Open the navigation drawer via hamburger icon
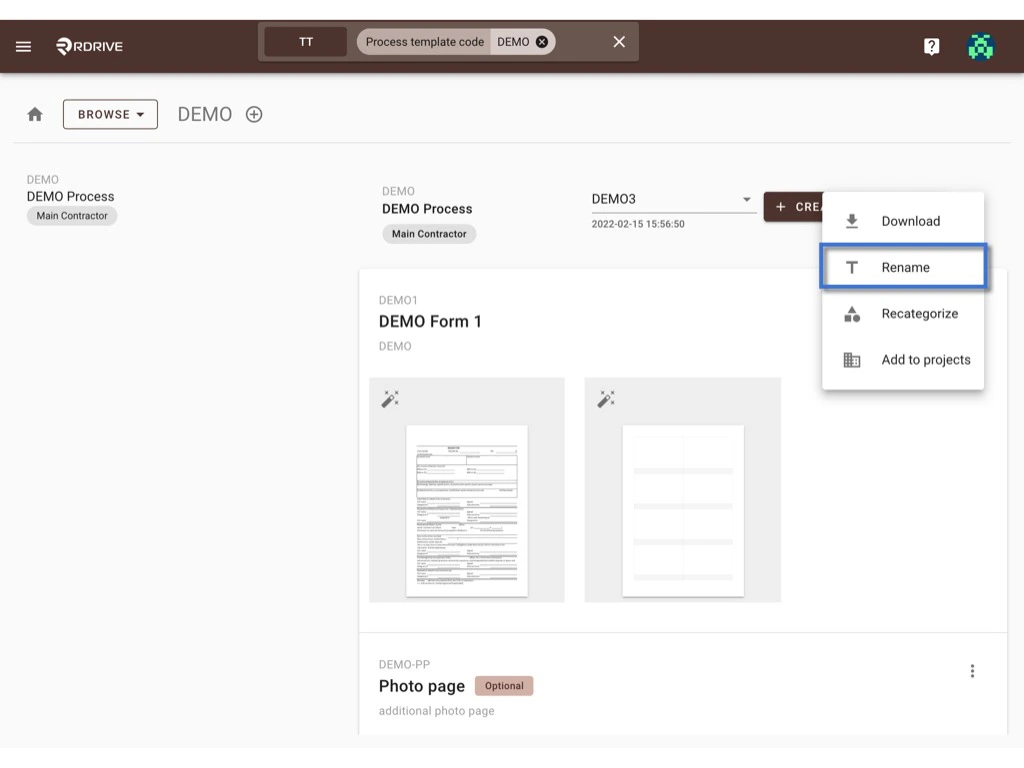The image size is (1024, 768). pos(23,45)
